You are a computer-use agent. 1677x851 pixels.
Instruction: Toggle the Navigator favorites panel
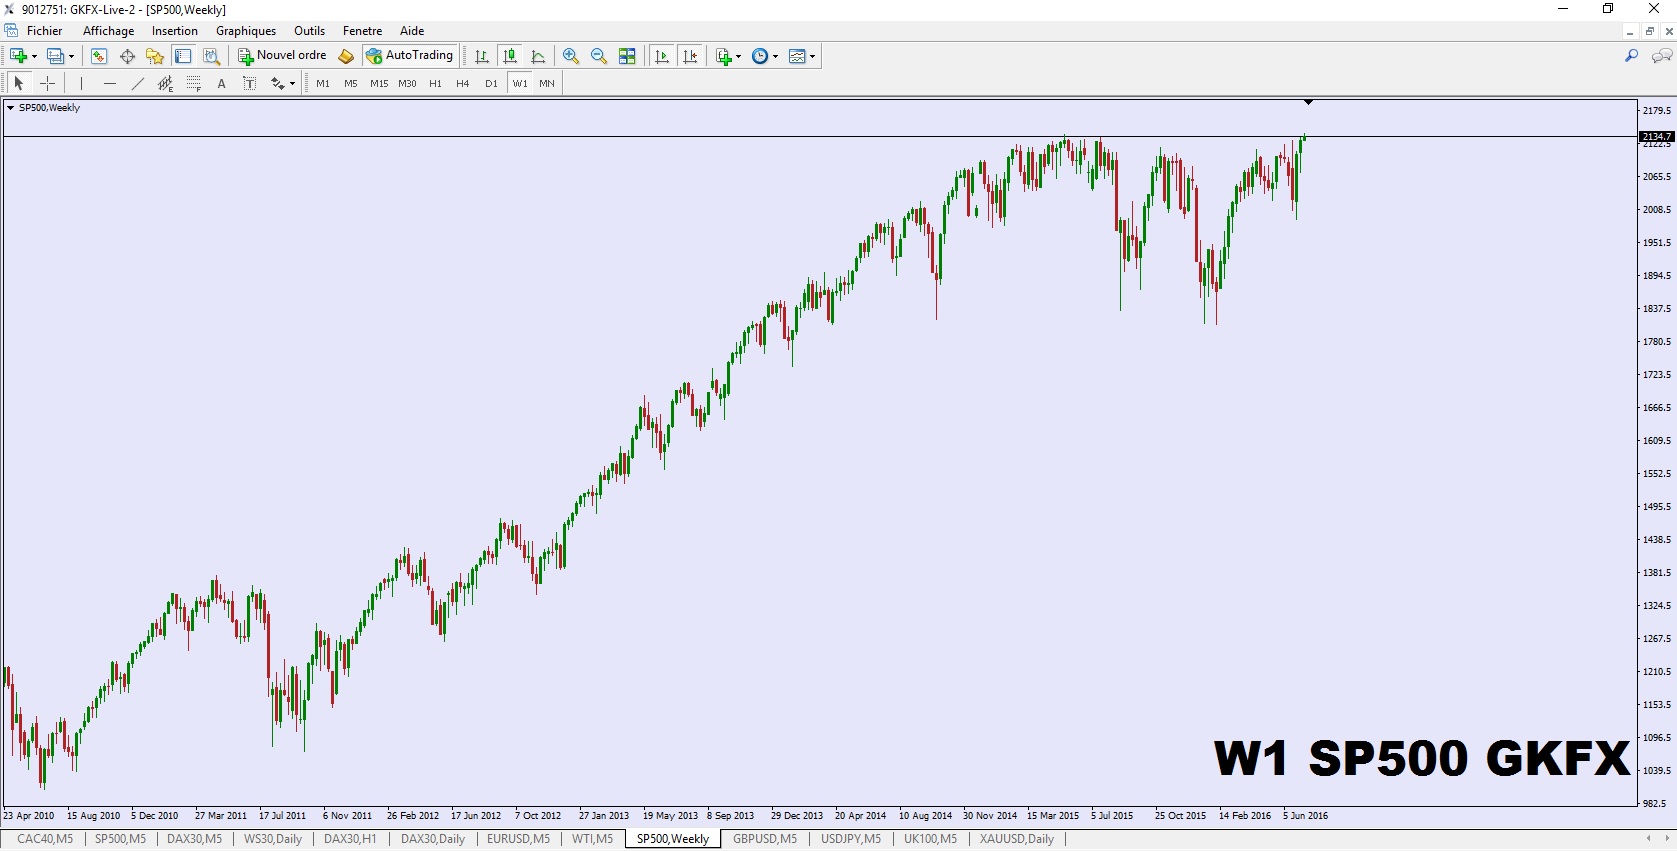[155, 56]
